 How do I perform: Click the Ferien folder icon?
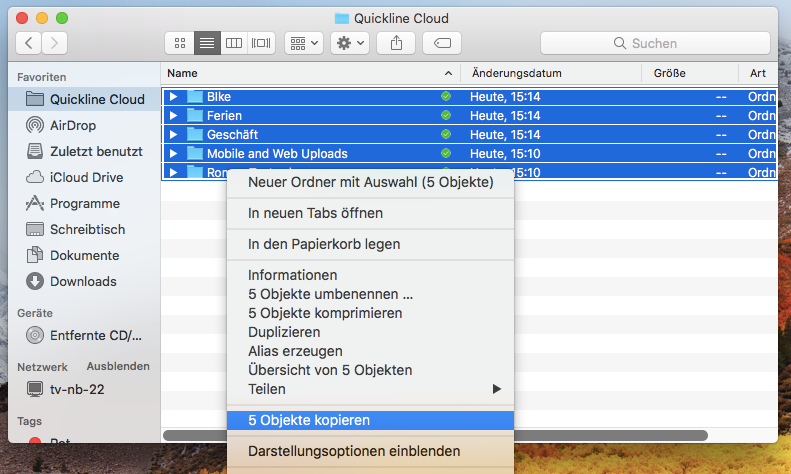pos(195,115)
